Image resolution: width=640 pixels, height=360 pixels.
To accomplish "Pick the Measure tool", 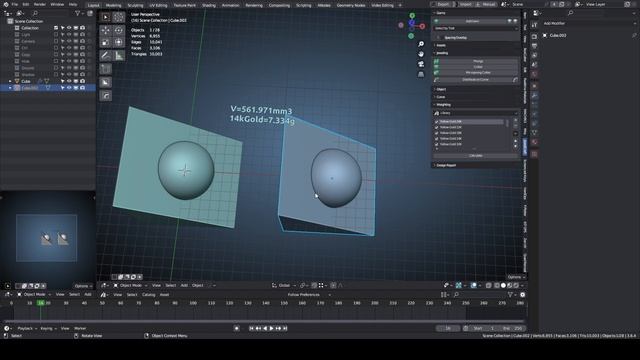I will coord(119,56).
